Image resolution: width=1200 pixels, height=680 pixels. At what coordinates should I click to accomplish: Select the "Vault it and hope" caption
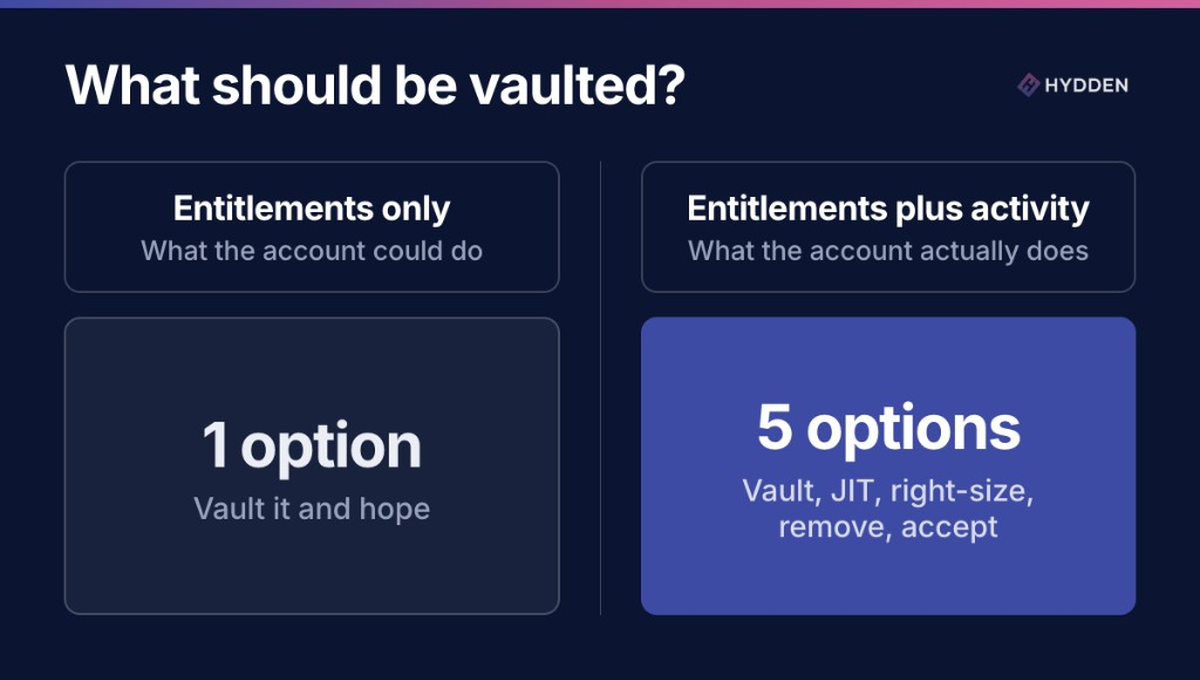312,508
